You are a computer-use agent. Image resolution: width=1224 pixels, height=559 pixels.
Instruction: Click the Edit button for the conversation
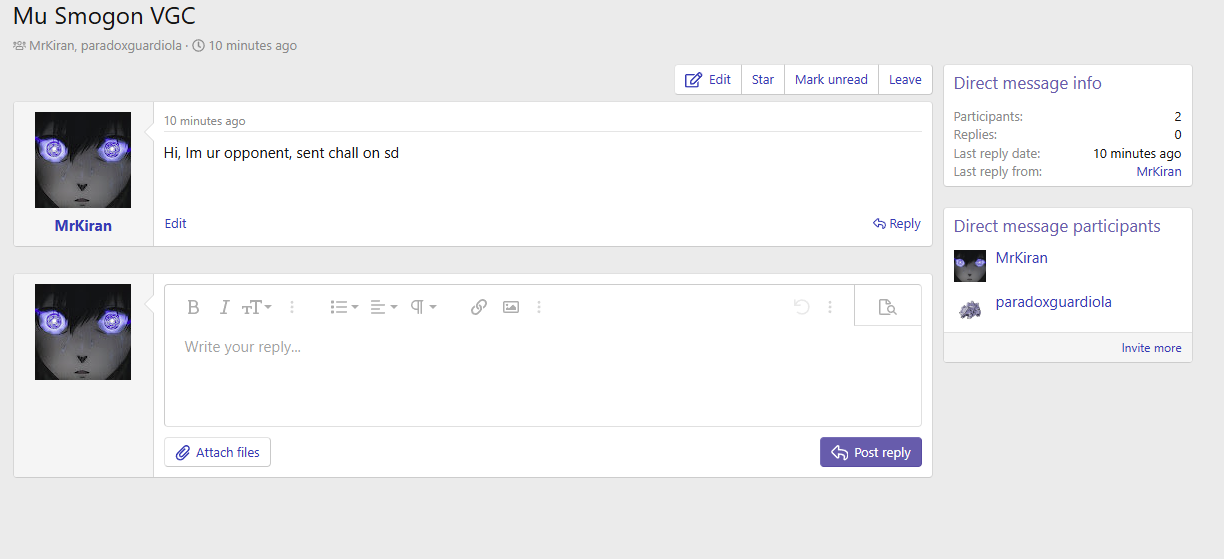[708, 80]
